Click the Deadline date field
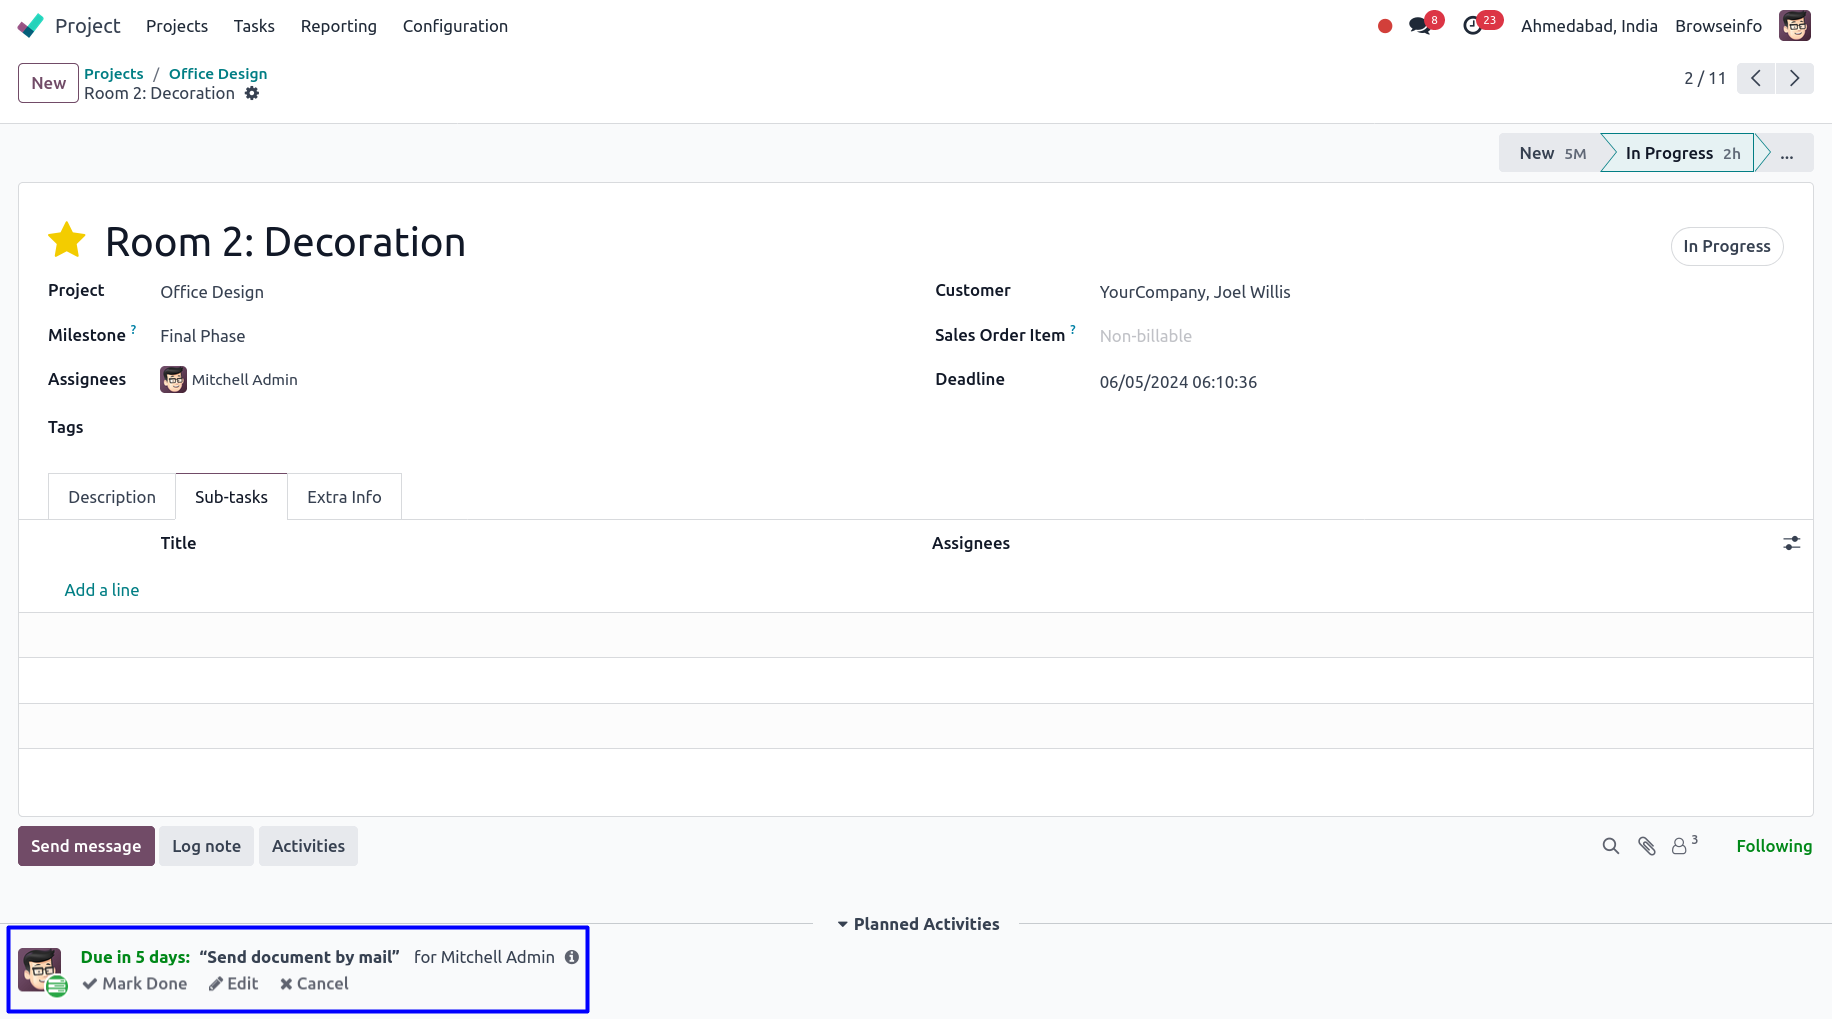The height and width of the screenshot is (1019, 1832). pyautogui.click(x=1178, y=382)
